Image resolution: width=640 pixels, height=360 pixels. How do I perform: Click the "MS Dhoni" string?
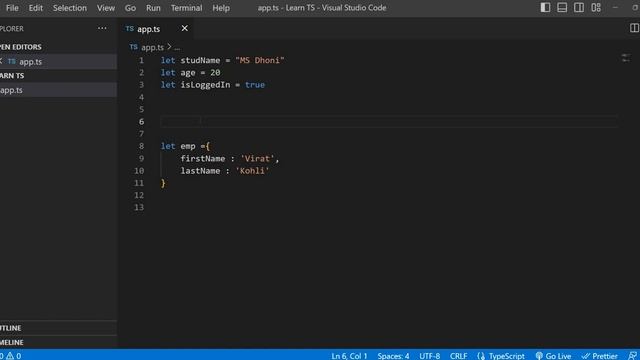point(260,60)
